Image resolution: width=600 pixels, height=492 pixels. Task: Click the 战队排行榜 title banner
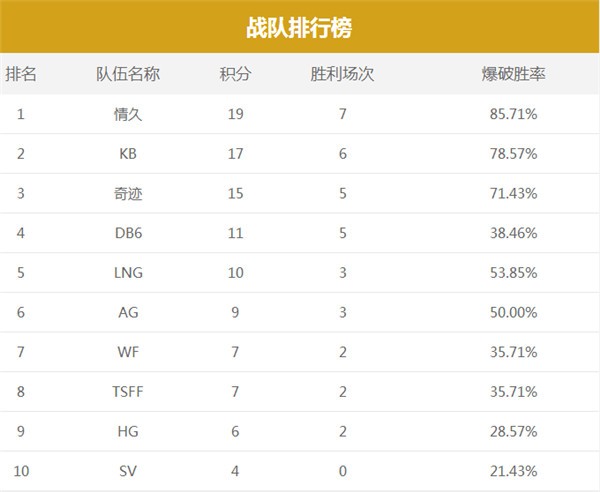tap(299, 27)
